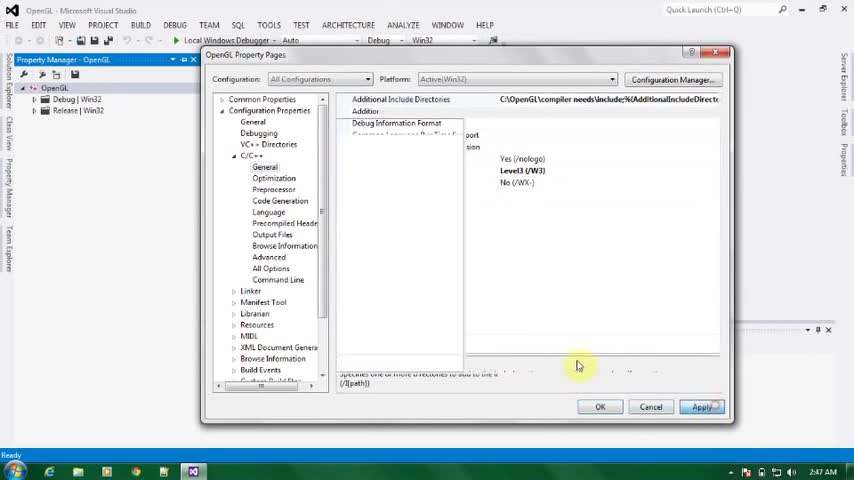Click the tree vertical scrollbar thumb

tap(322, 211)
